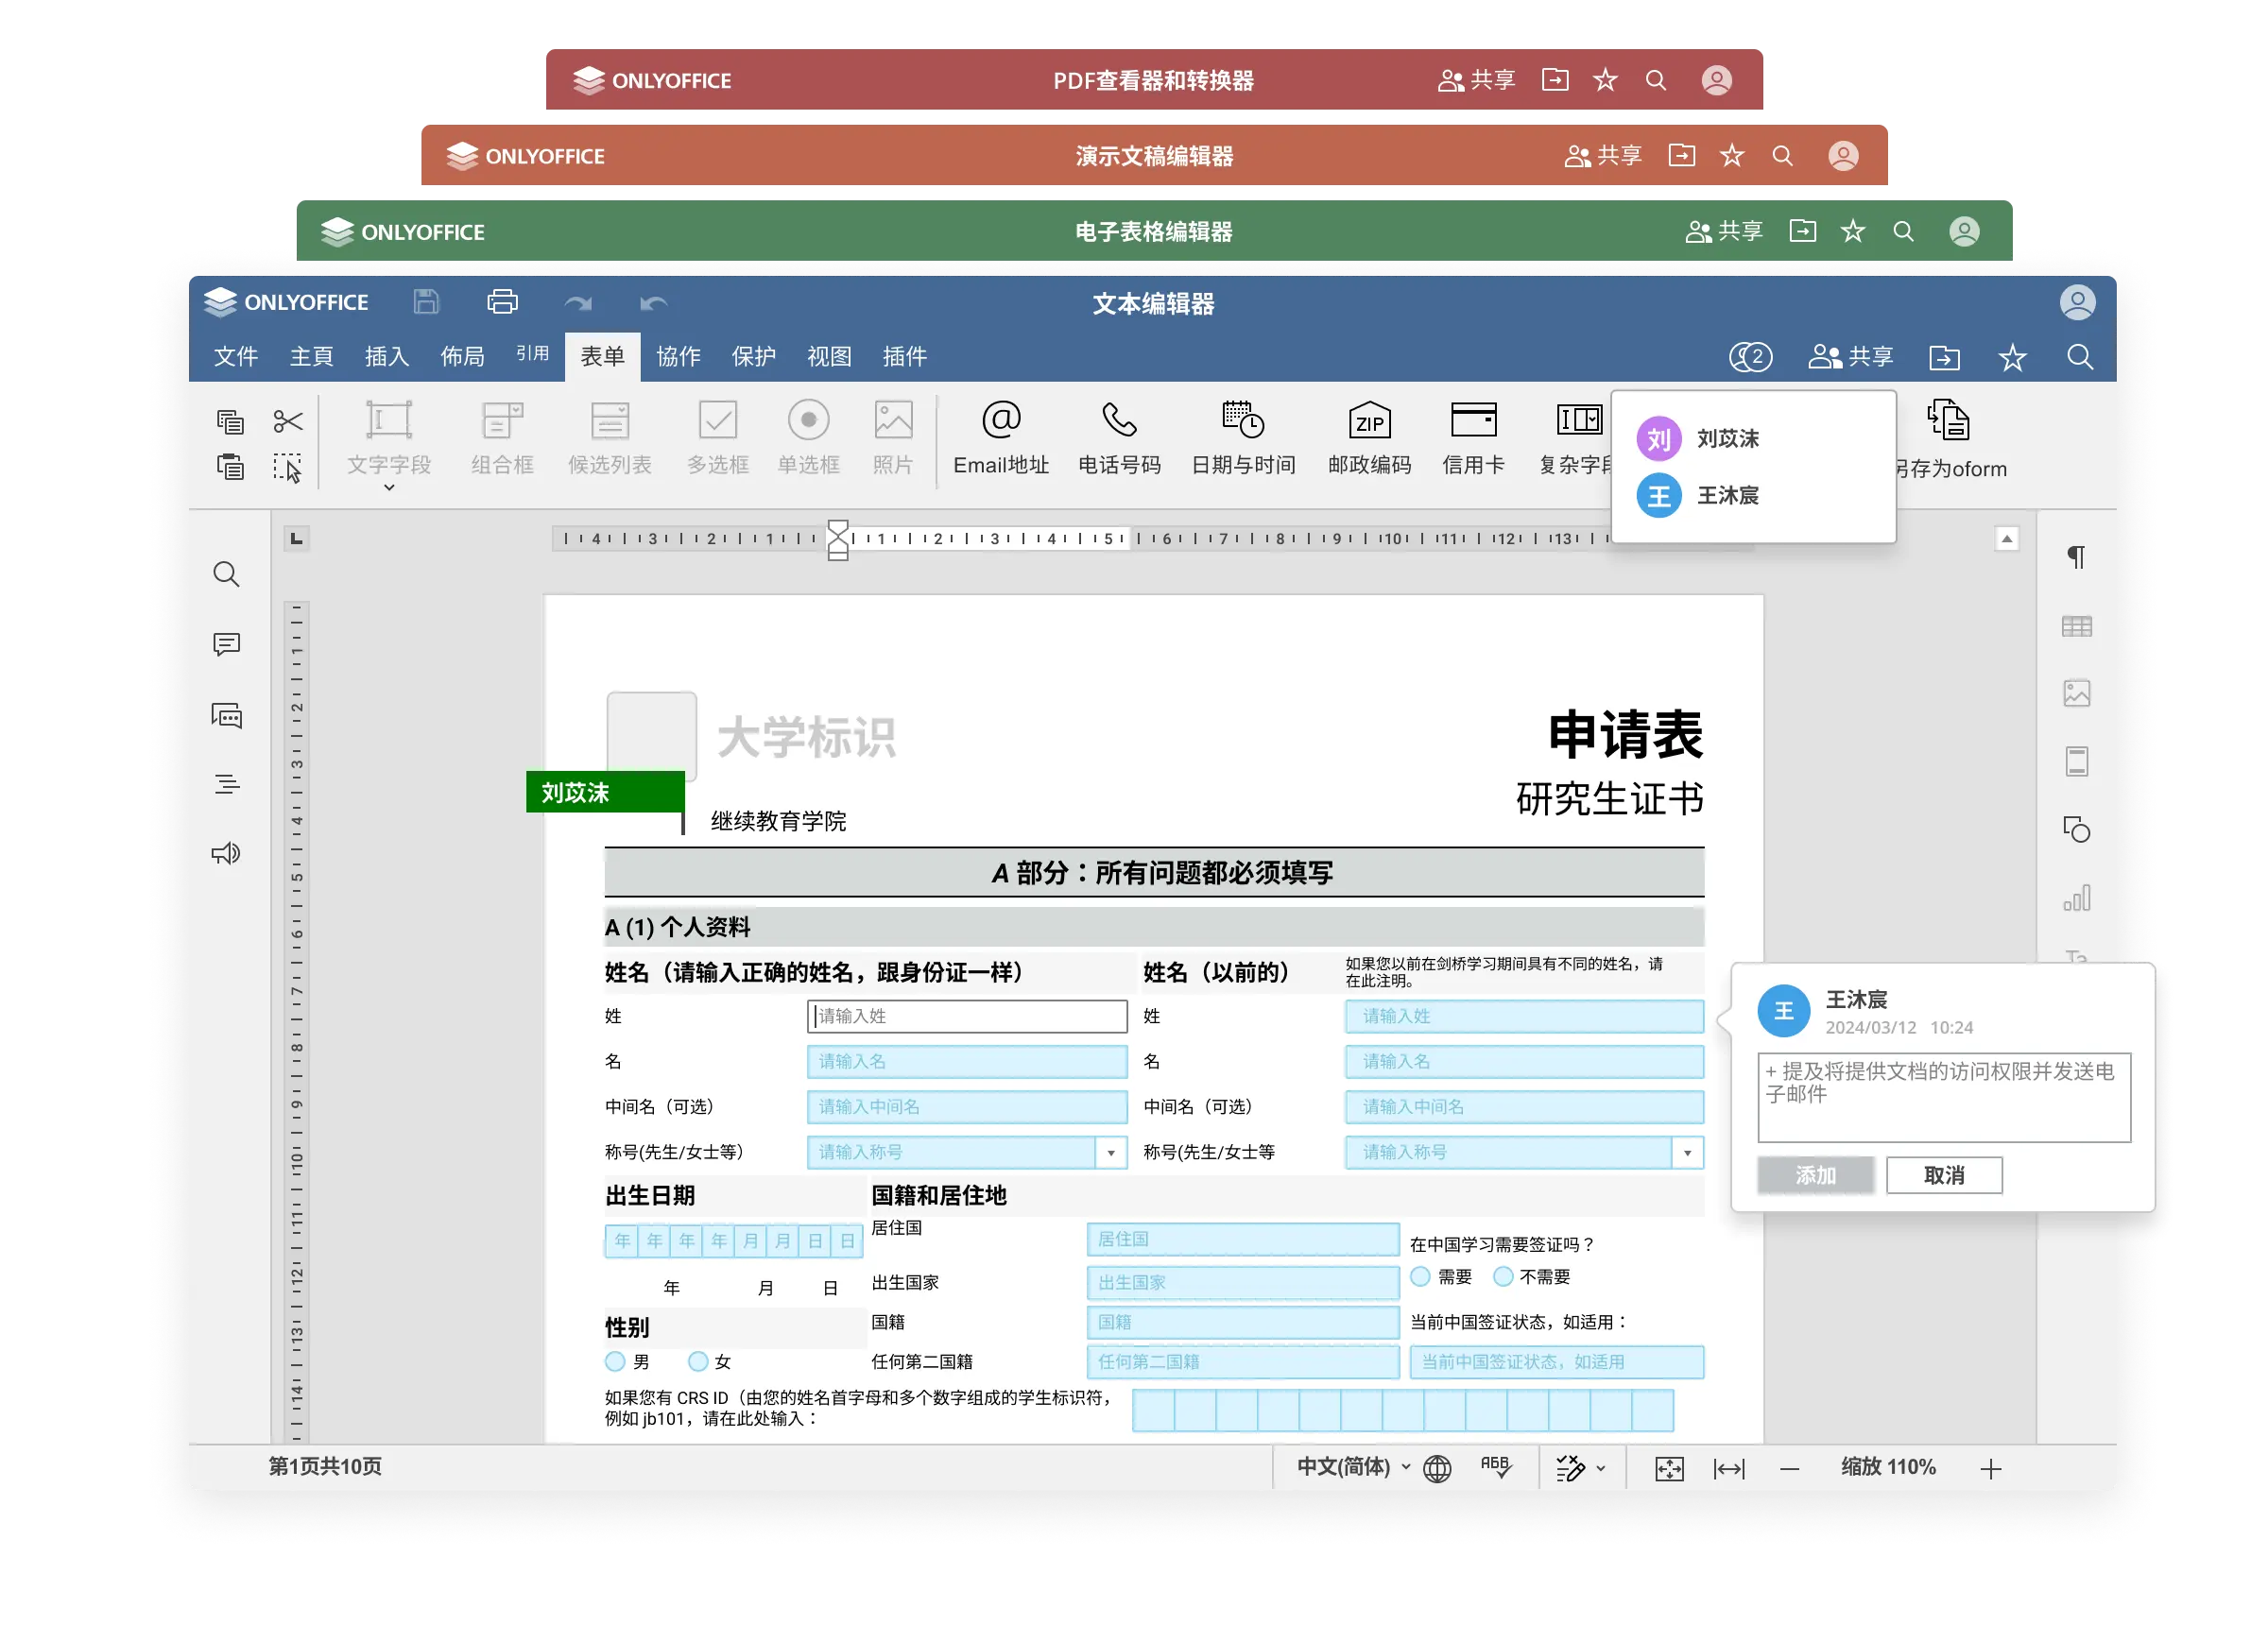Click the 邮政编码 ZIP icon

pos(1369,421)
